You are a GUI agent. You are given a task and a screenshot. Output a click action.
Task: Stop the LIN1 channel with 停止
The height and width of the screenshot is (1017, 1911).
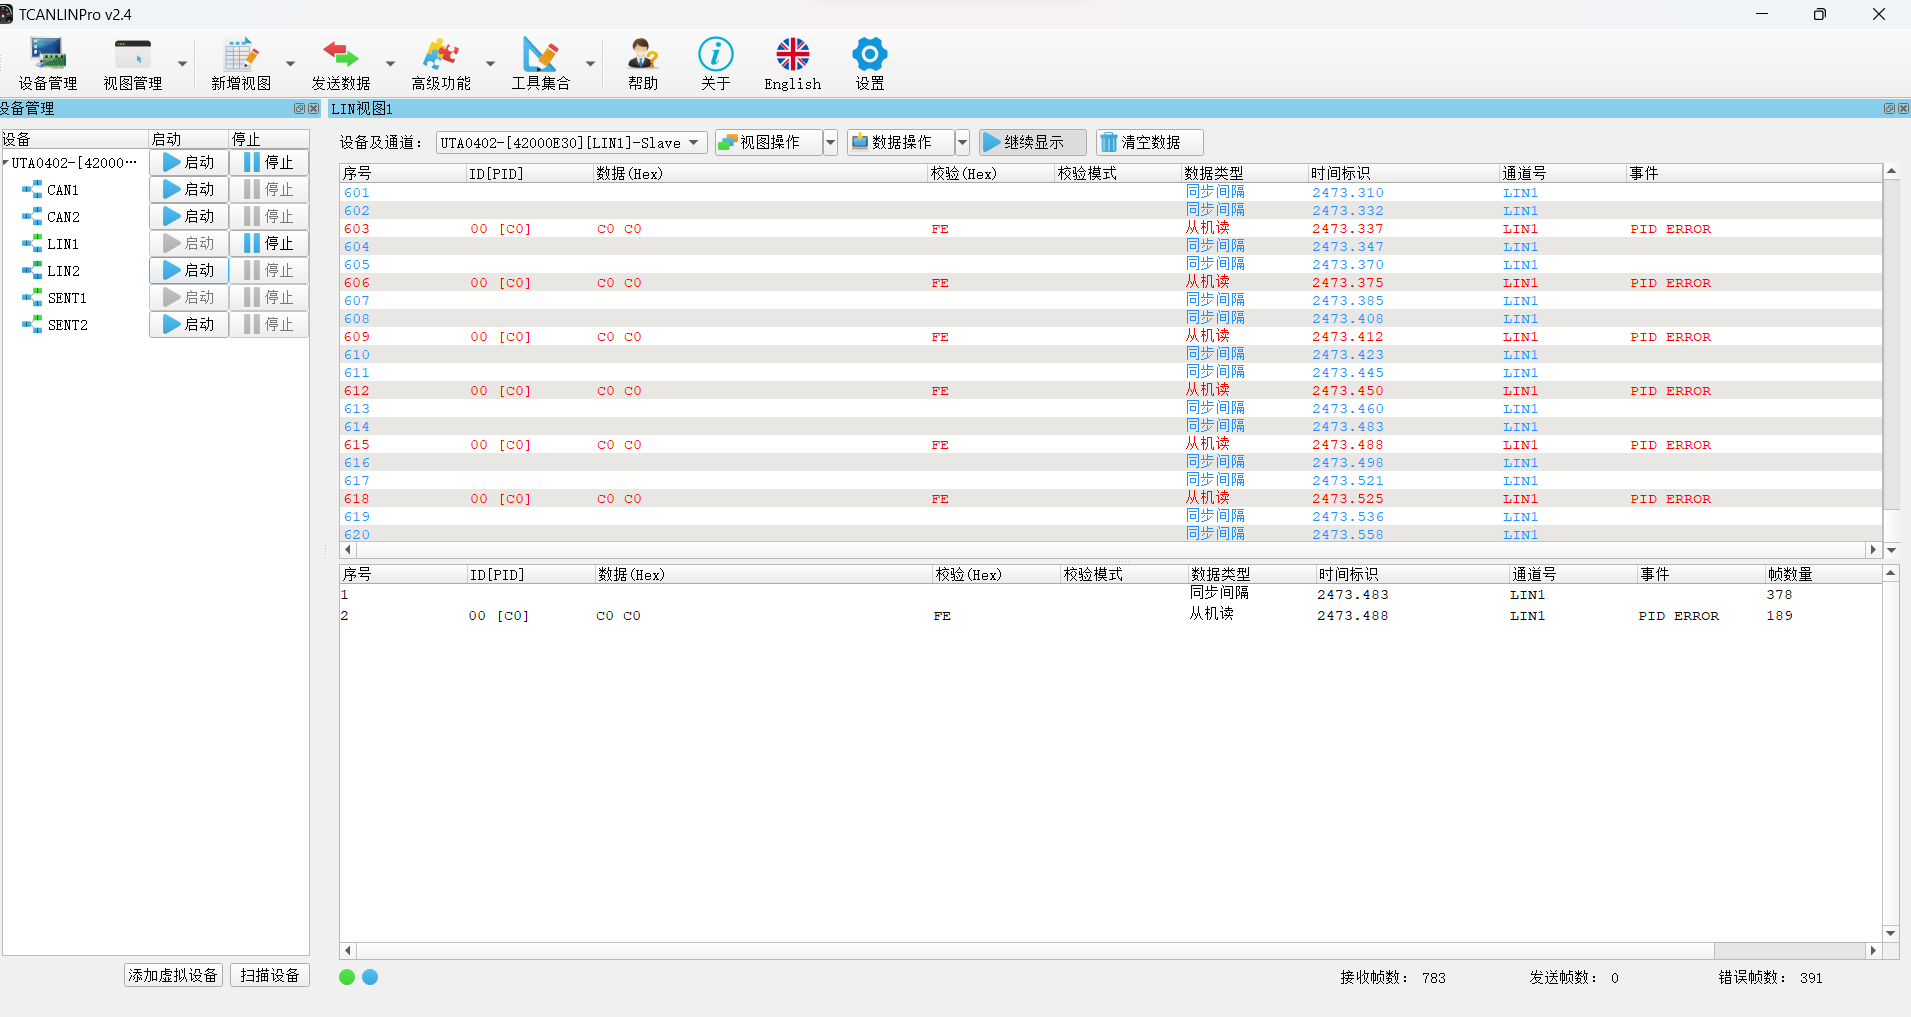[x=269, y=243]
